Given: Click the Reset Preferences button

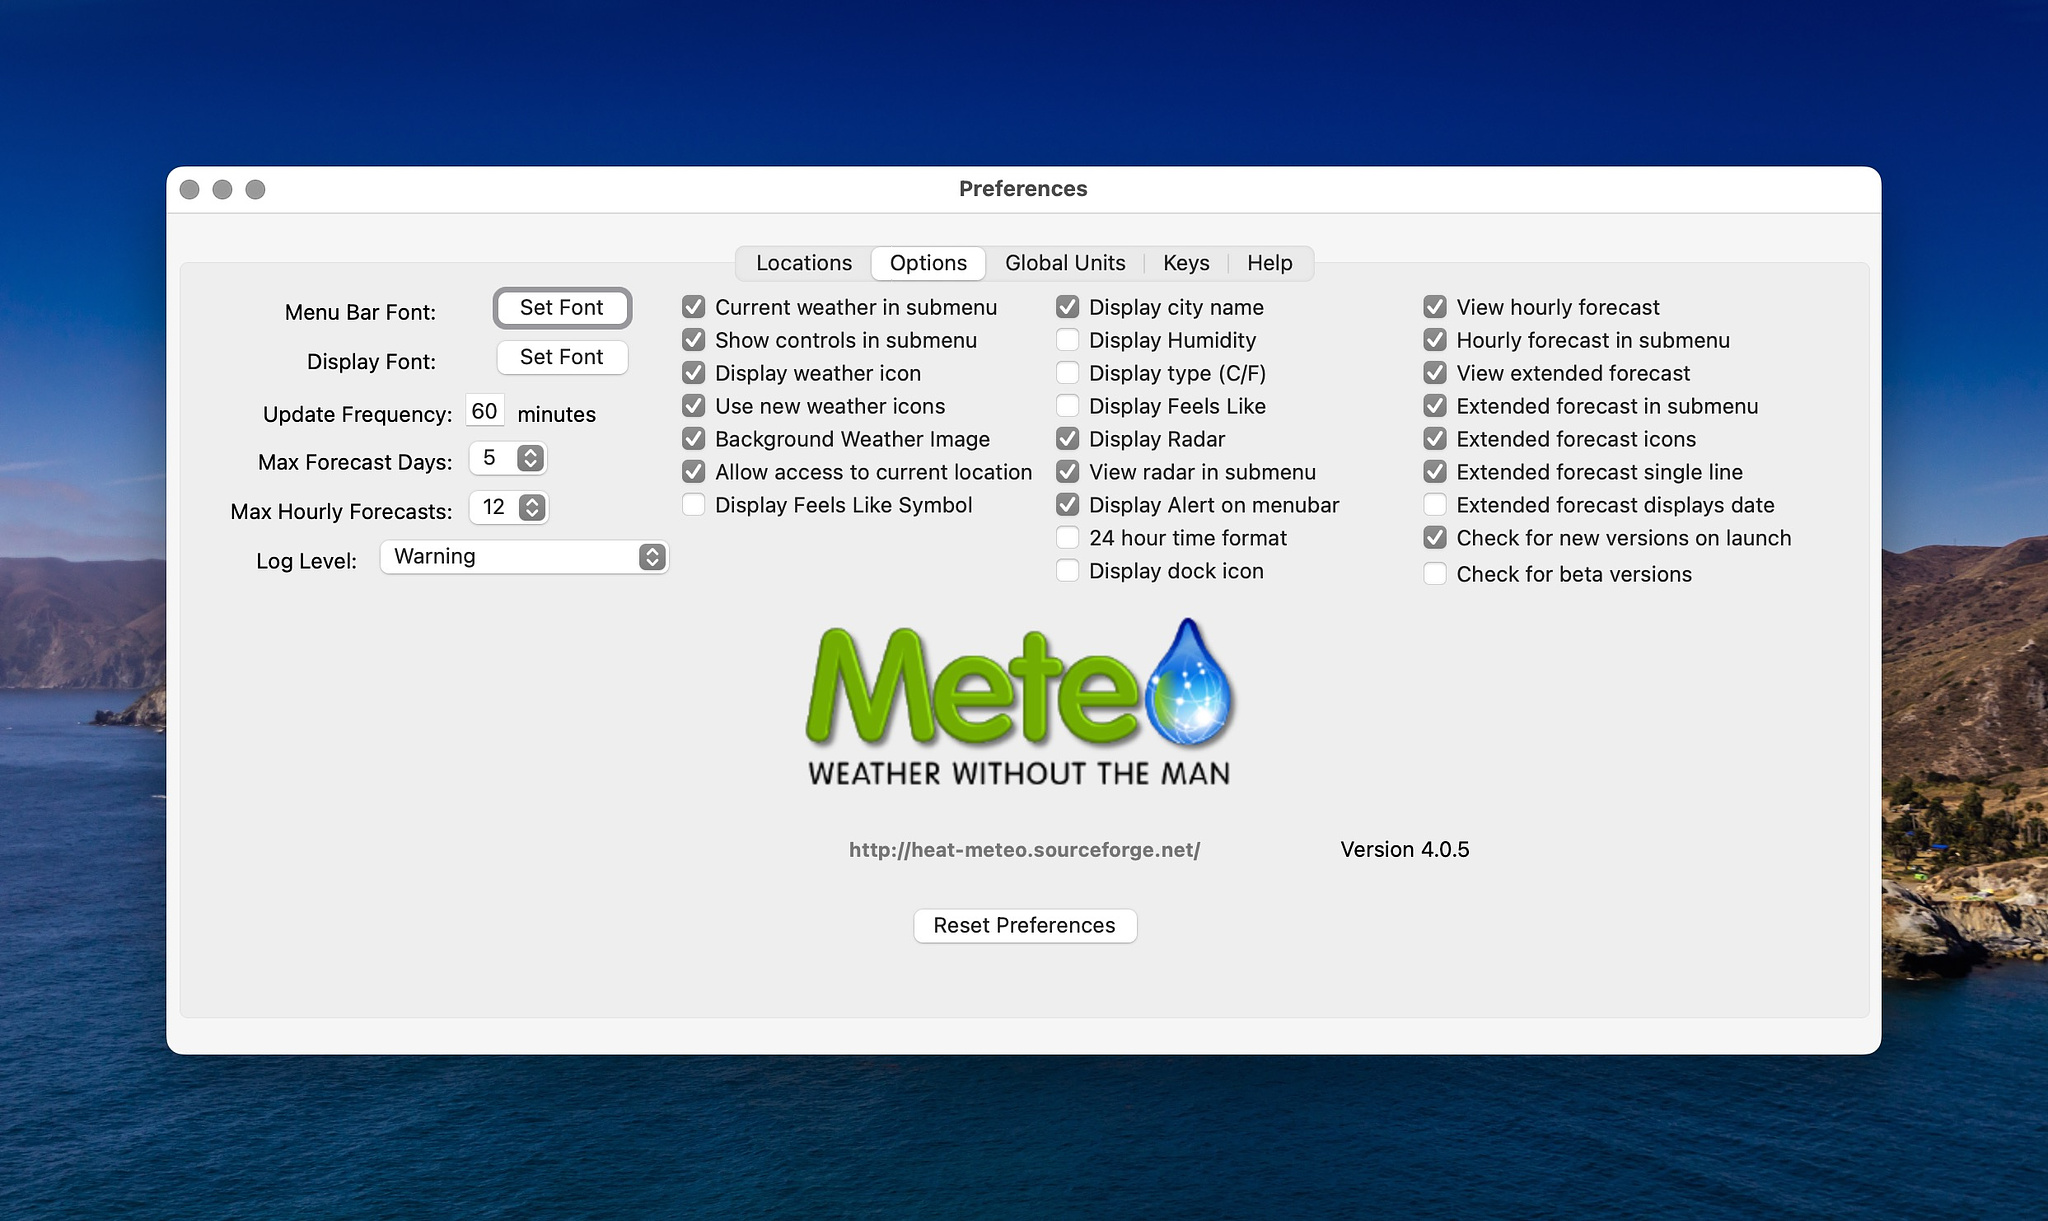Looking at the screenshot, I should [x=1025, y=925].
